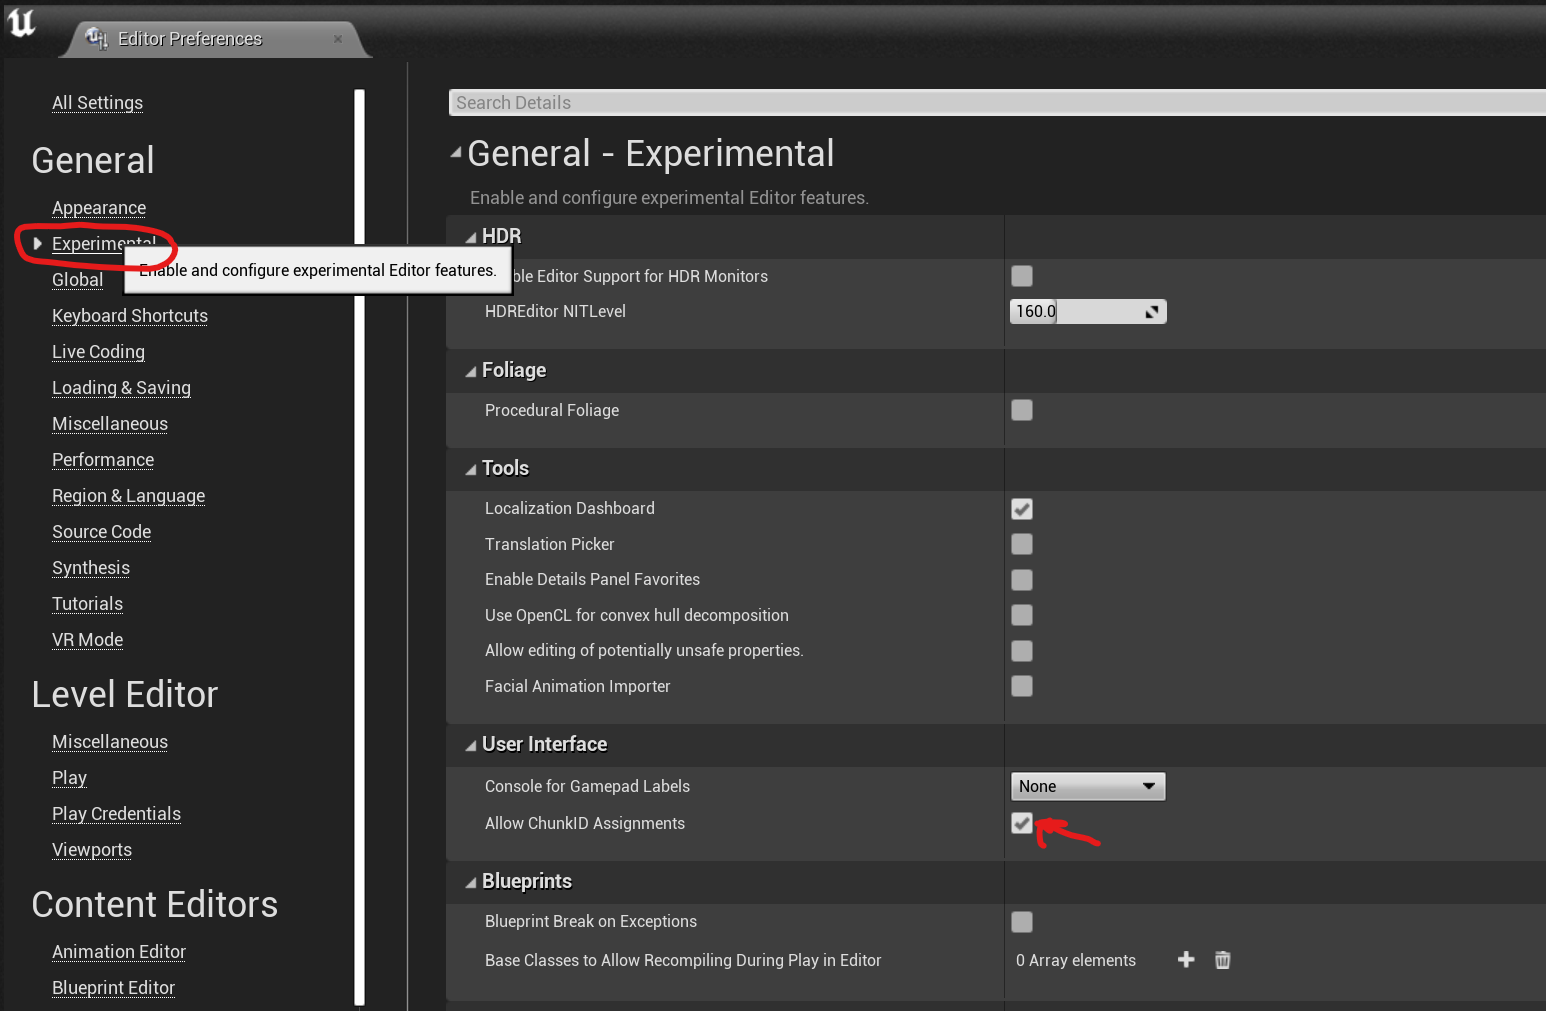Open Animation Editor settings
The width and height of the screenshot is (1546, 1011).
(119, 952)
